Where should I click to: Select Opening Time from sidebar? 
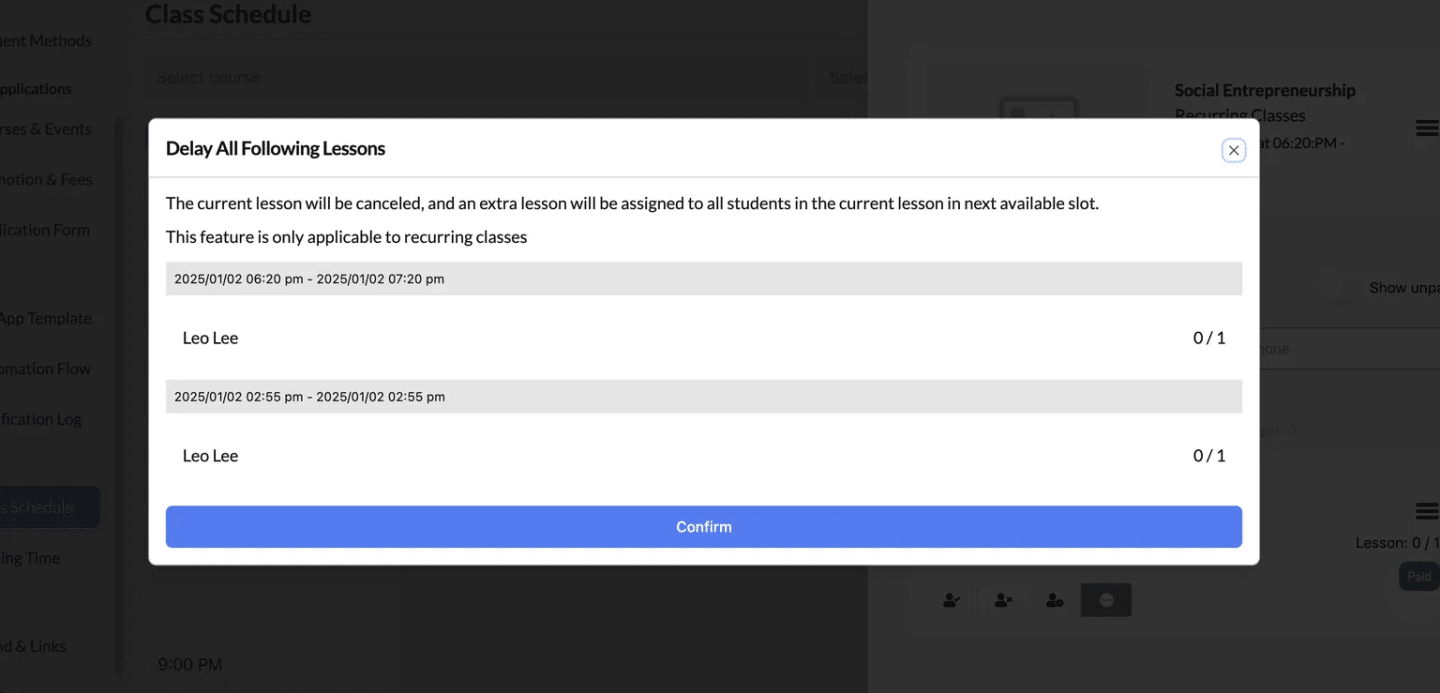(30, 558)
